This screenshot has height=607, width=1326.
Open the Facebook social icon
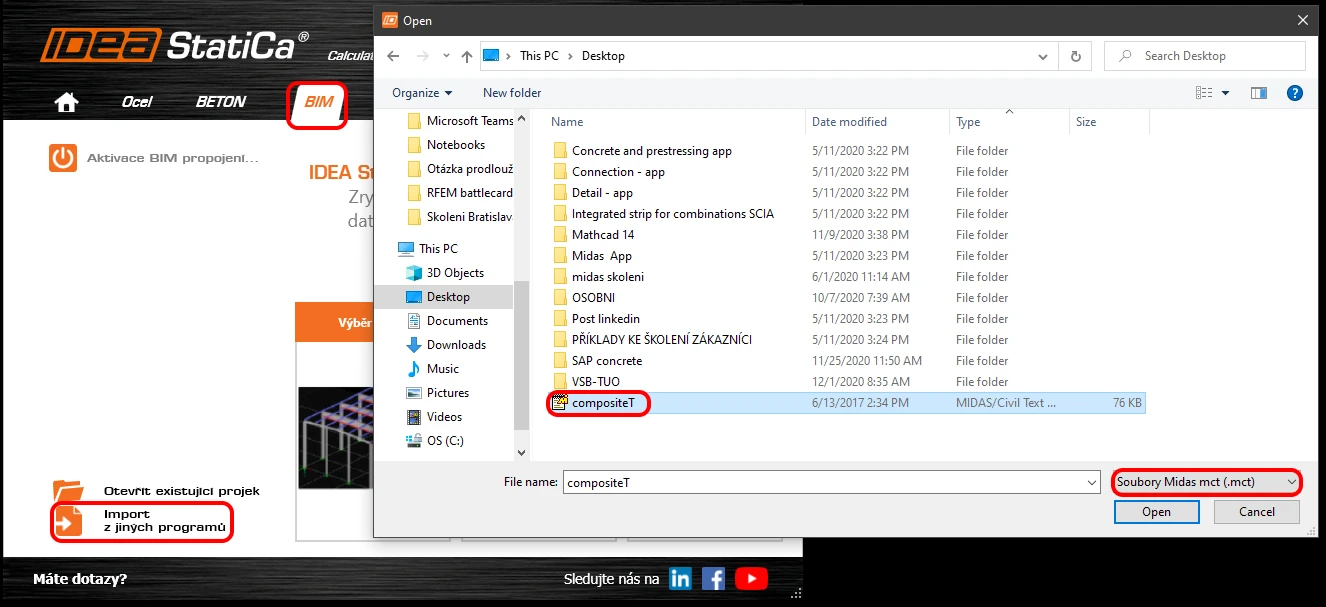point(713,578)
